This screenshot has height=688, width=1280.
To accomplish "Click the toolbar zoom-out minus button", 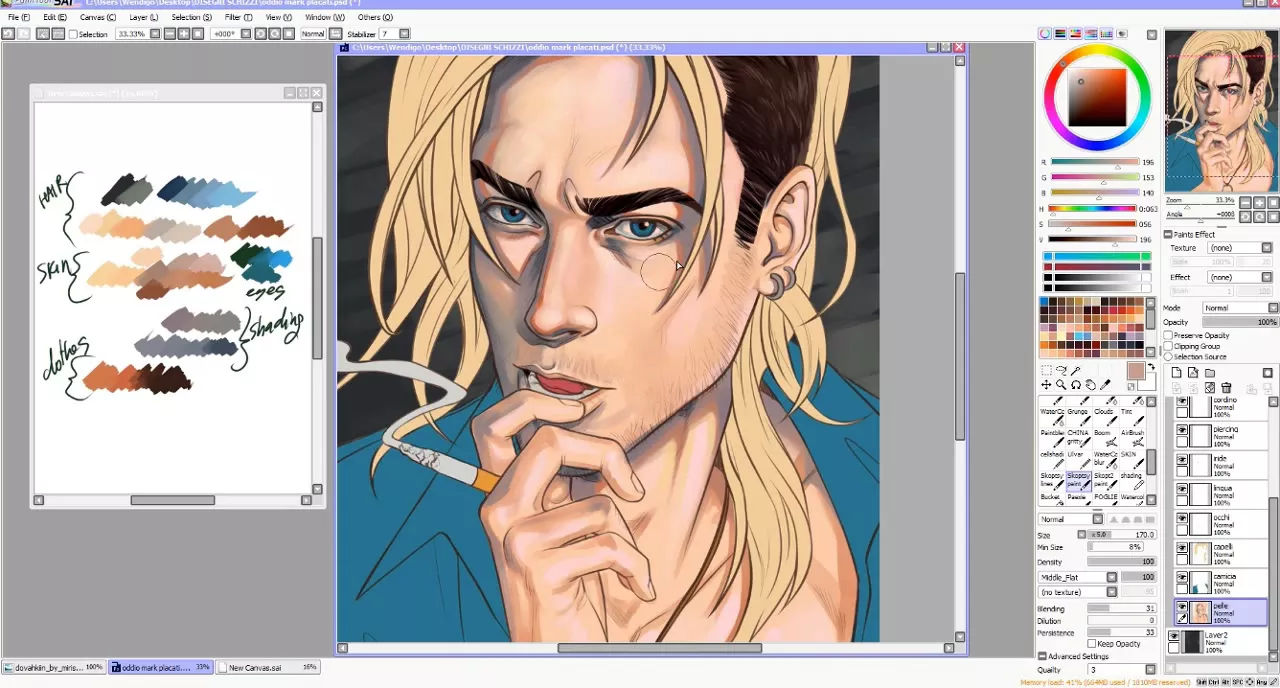I will pyautogui.click(x=169, y=33).
